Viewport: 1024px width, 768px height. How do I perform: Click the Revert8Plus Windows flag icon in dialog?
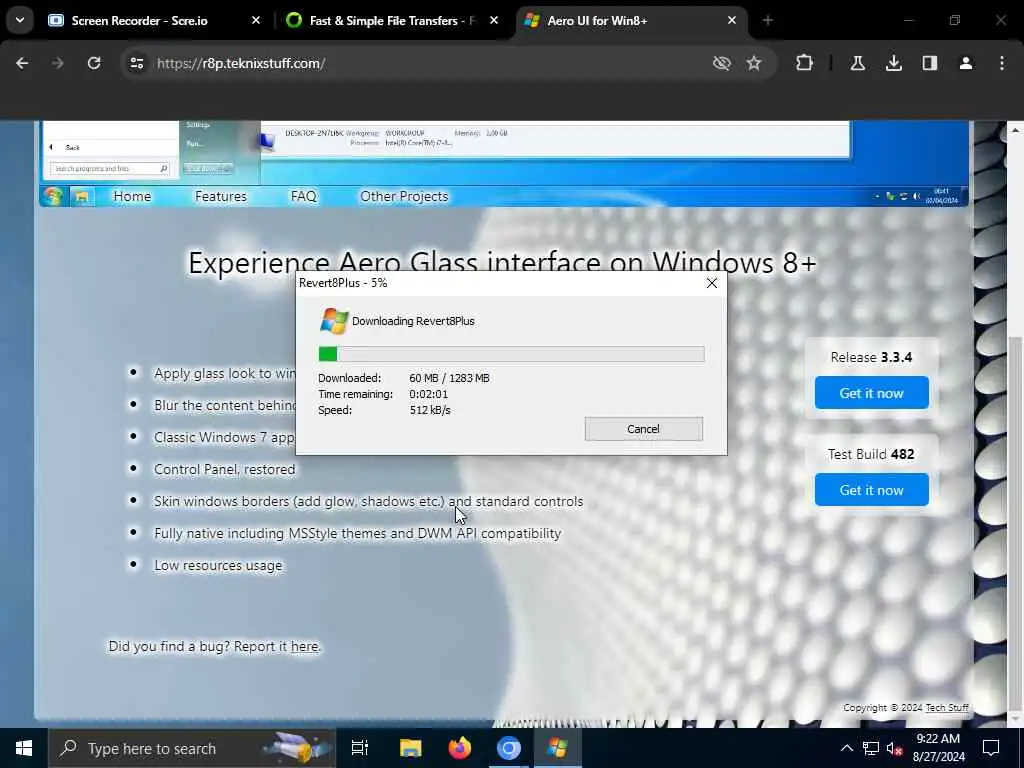coord(334,321)
